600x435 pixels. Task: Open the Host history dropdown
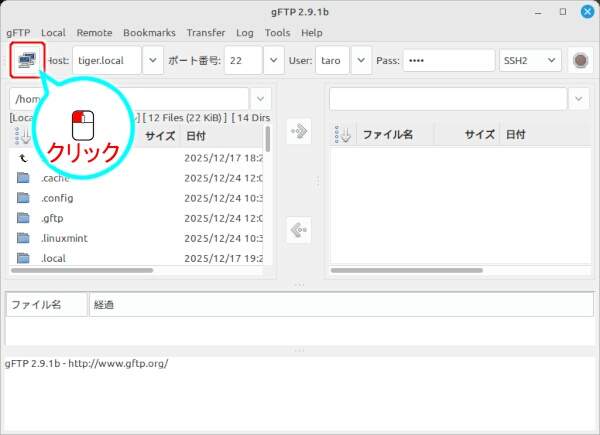pyautogui.click(x=153, y=60)
